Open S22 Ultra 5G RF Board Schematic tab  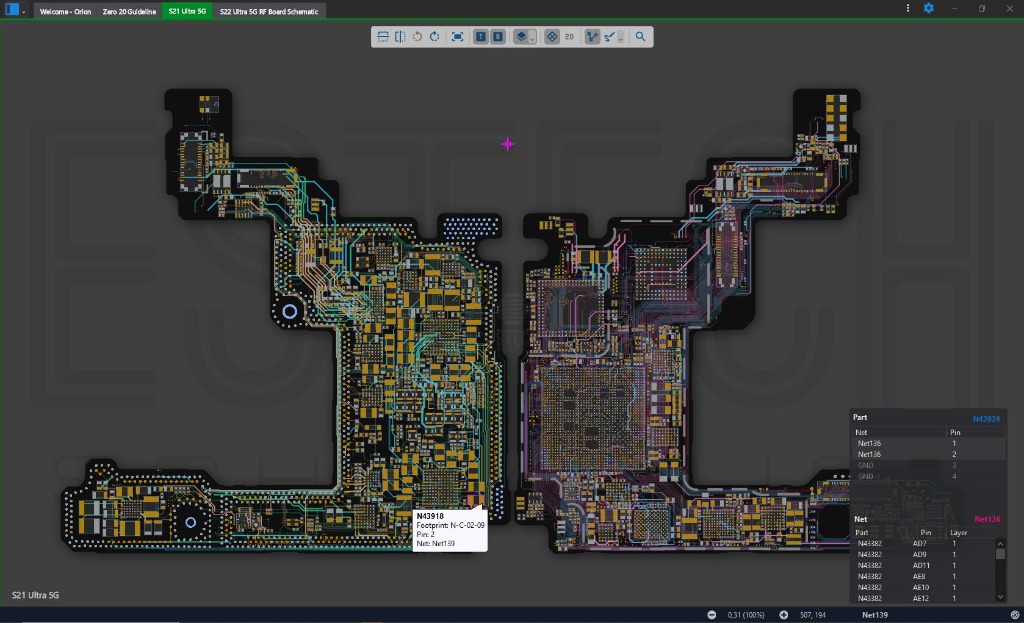point(269,11)
